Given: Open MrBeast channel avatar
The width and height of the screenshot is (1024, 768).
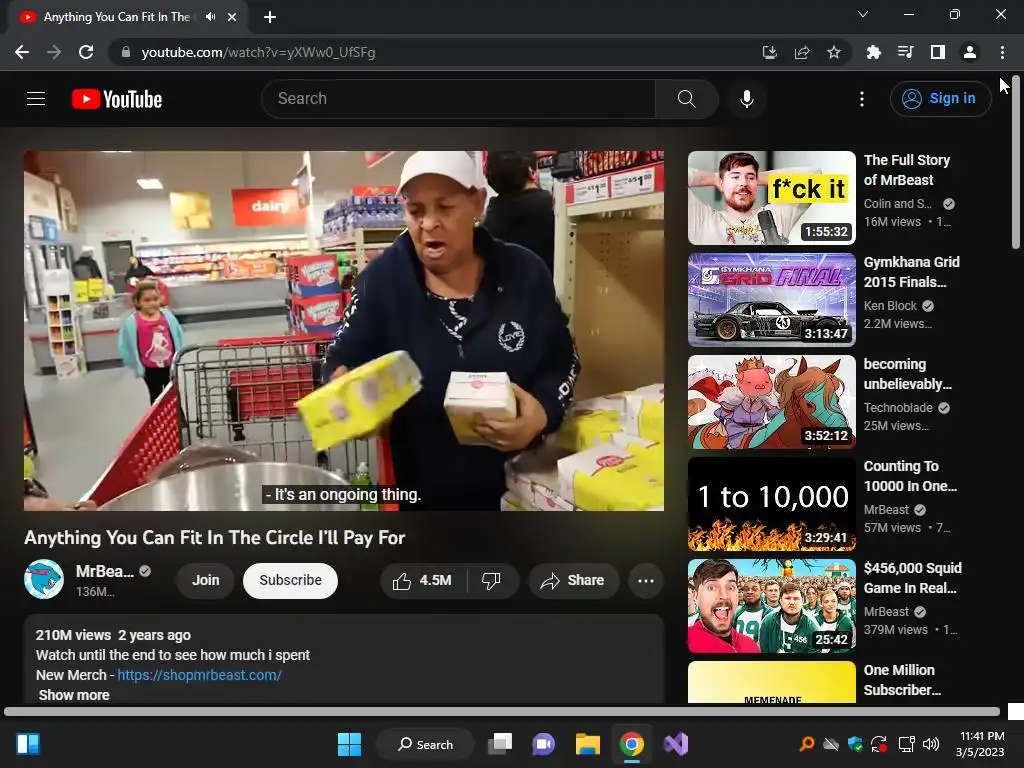Looking at the screenshot, I should tap(44, 579).
